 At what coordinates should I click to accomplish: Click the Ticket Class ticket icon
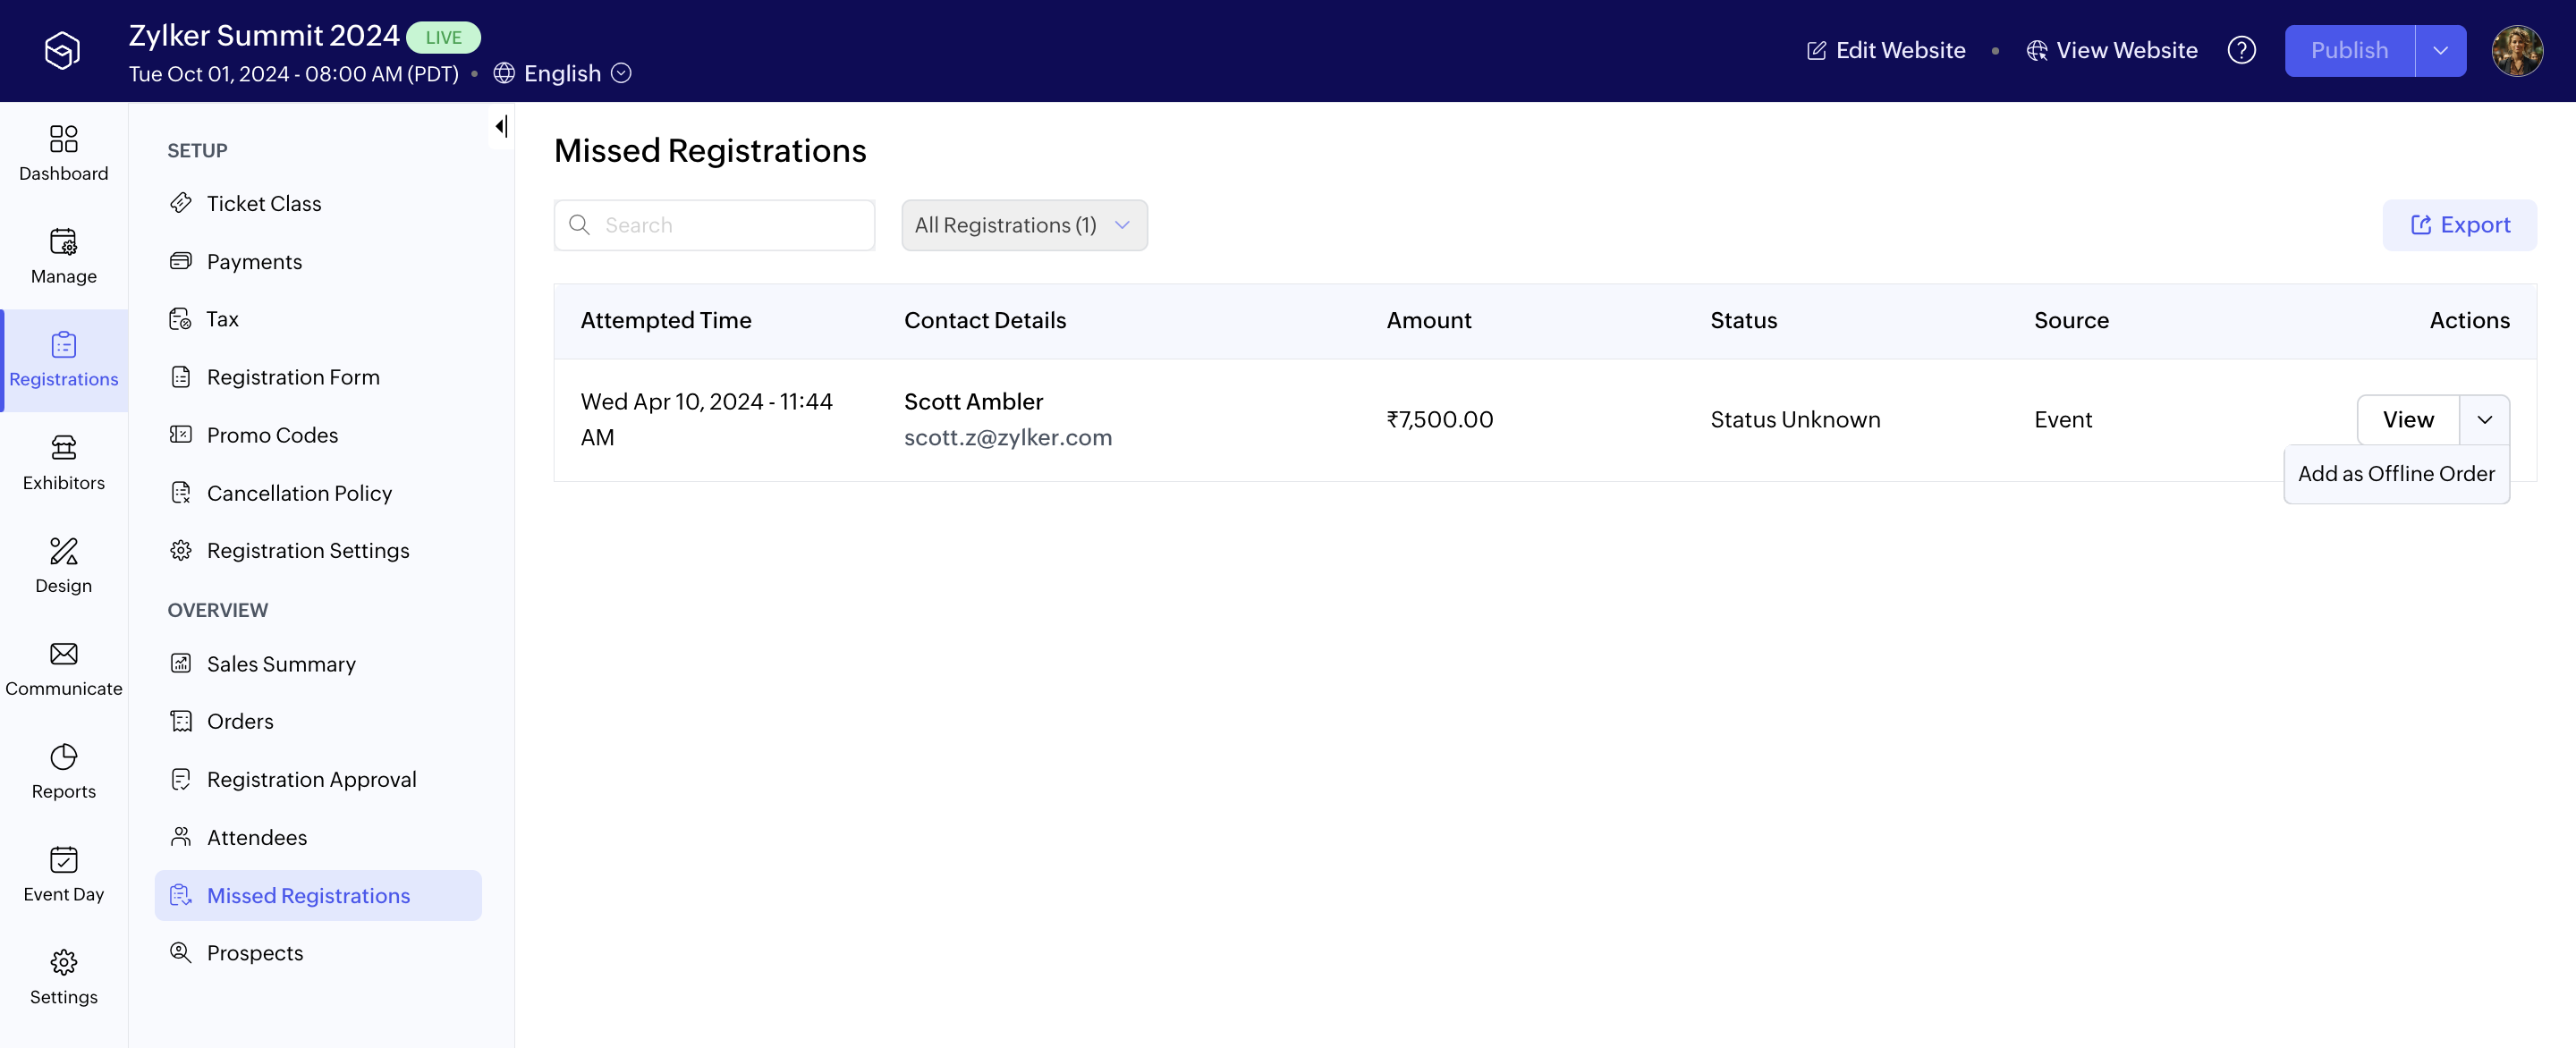[x=181, y=203]
